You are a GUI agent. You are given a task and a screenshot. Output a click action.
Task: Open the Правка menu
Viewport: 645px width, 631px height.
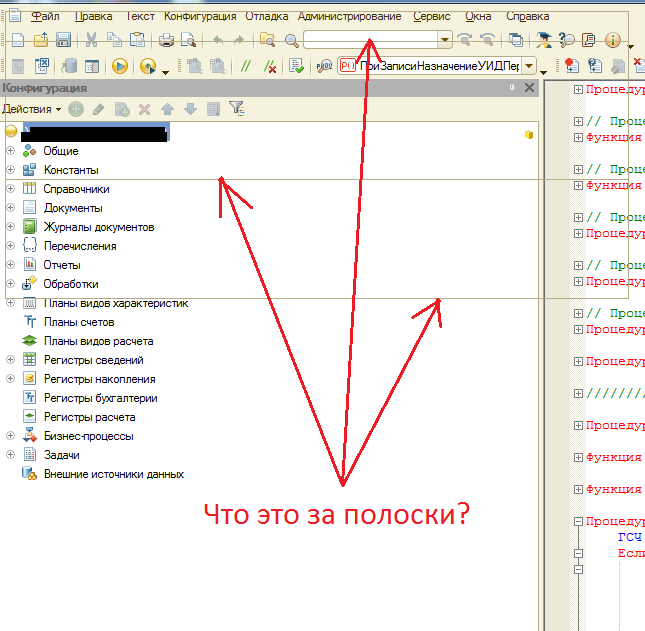coord(93,16)
